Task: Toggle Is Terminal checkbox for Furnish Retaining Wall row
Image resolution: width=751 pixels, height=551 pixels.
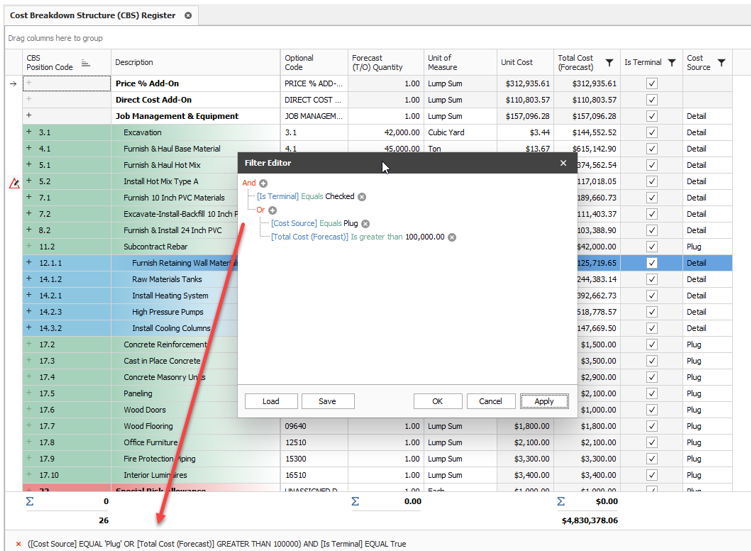Action: [652, 263]
